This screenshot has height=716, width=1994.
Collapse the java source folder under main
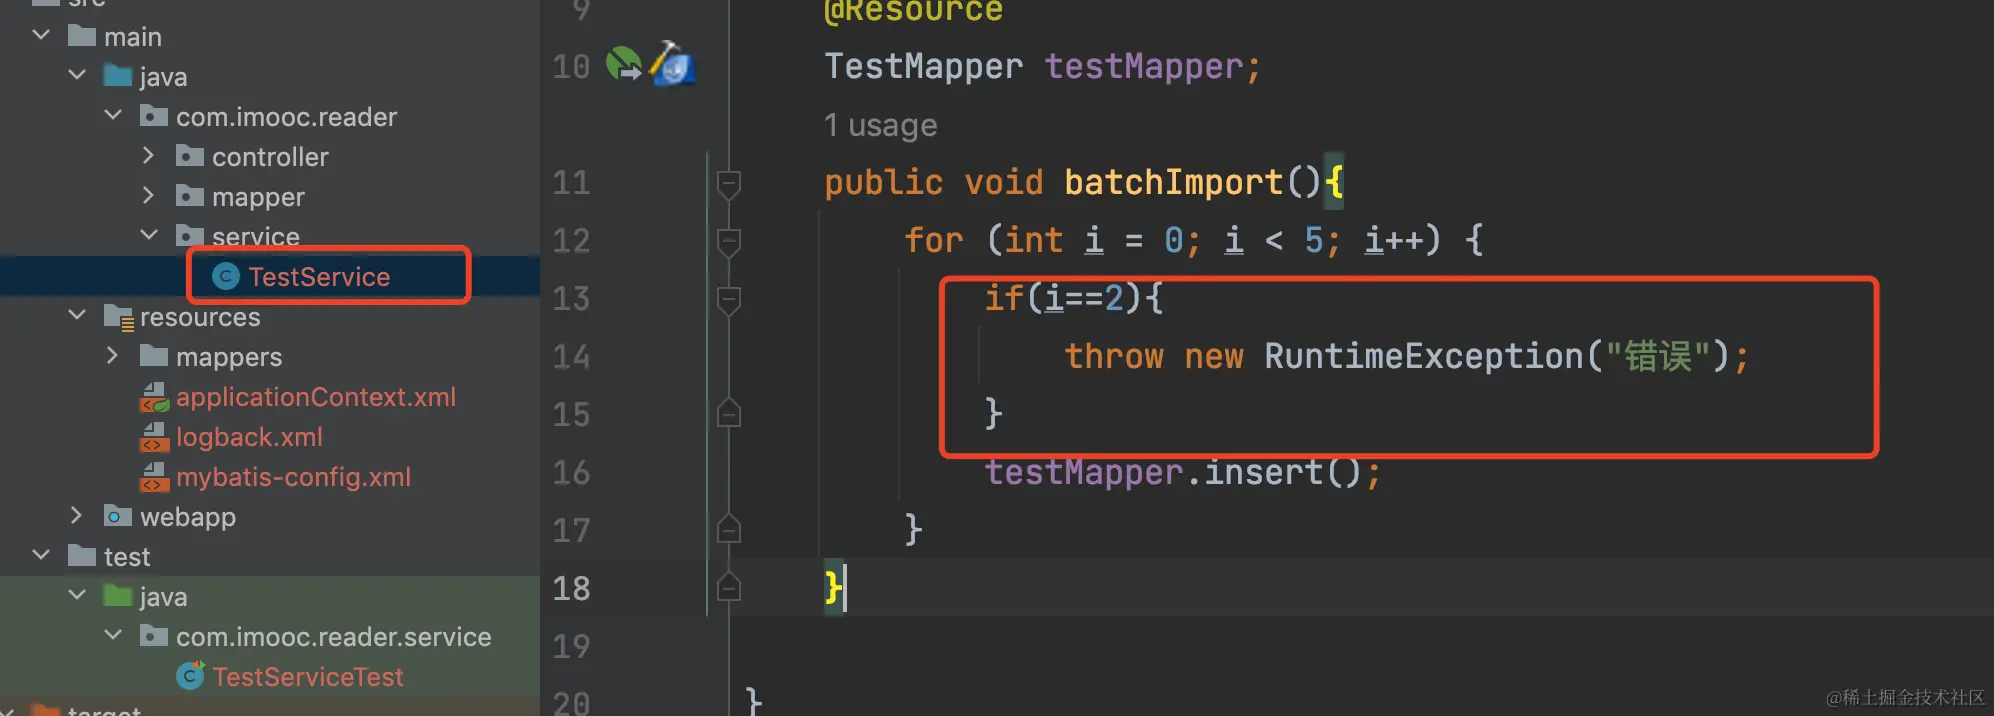coord(77,76)
